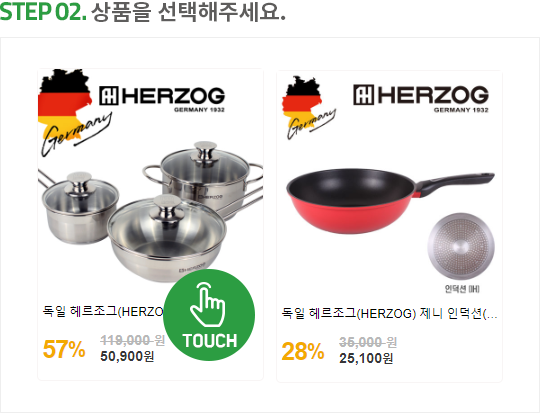Tap the green TOUCH hand icon
This screenshot has width=540, height=413.
[209, 315]
